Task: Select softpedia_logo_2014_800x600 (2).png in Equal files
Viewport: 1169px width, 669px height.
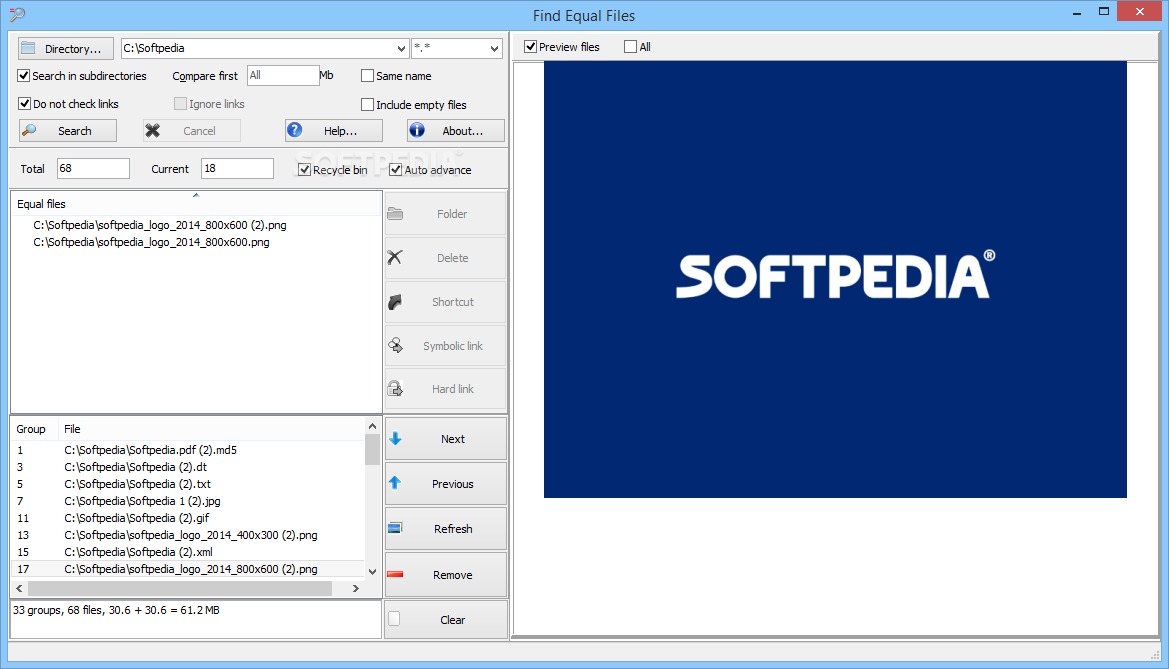Action: click(x=160, y=224)
